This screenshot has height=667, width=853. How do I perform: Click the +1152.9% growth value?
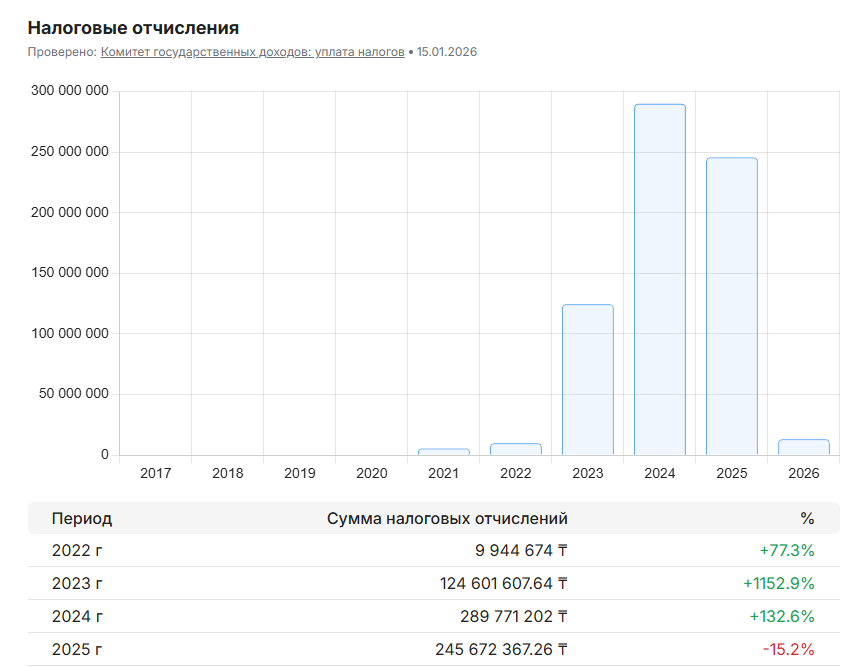coord(778,583)
